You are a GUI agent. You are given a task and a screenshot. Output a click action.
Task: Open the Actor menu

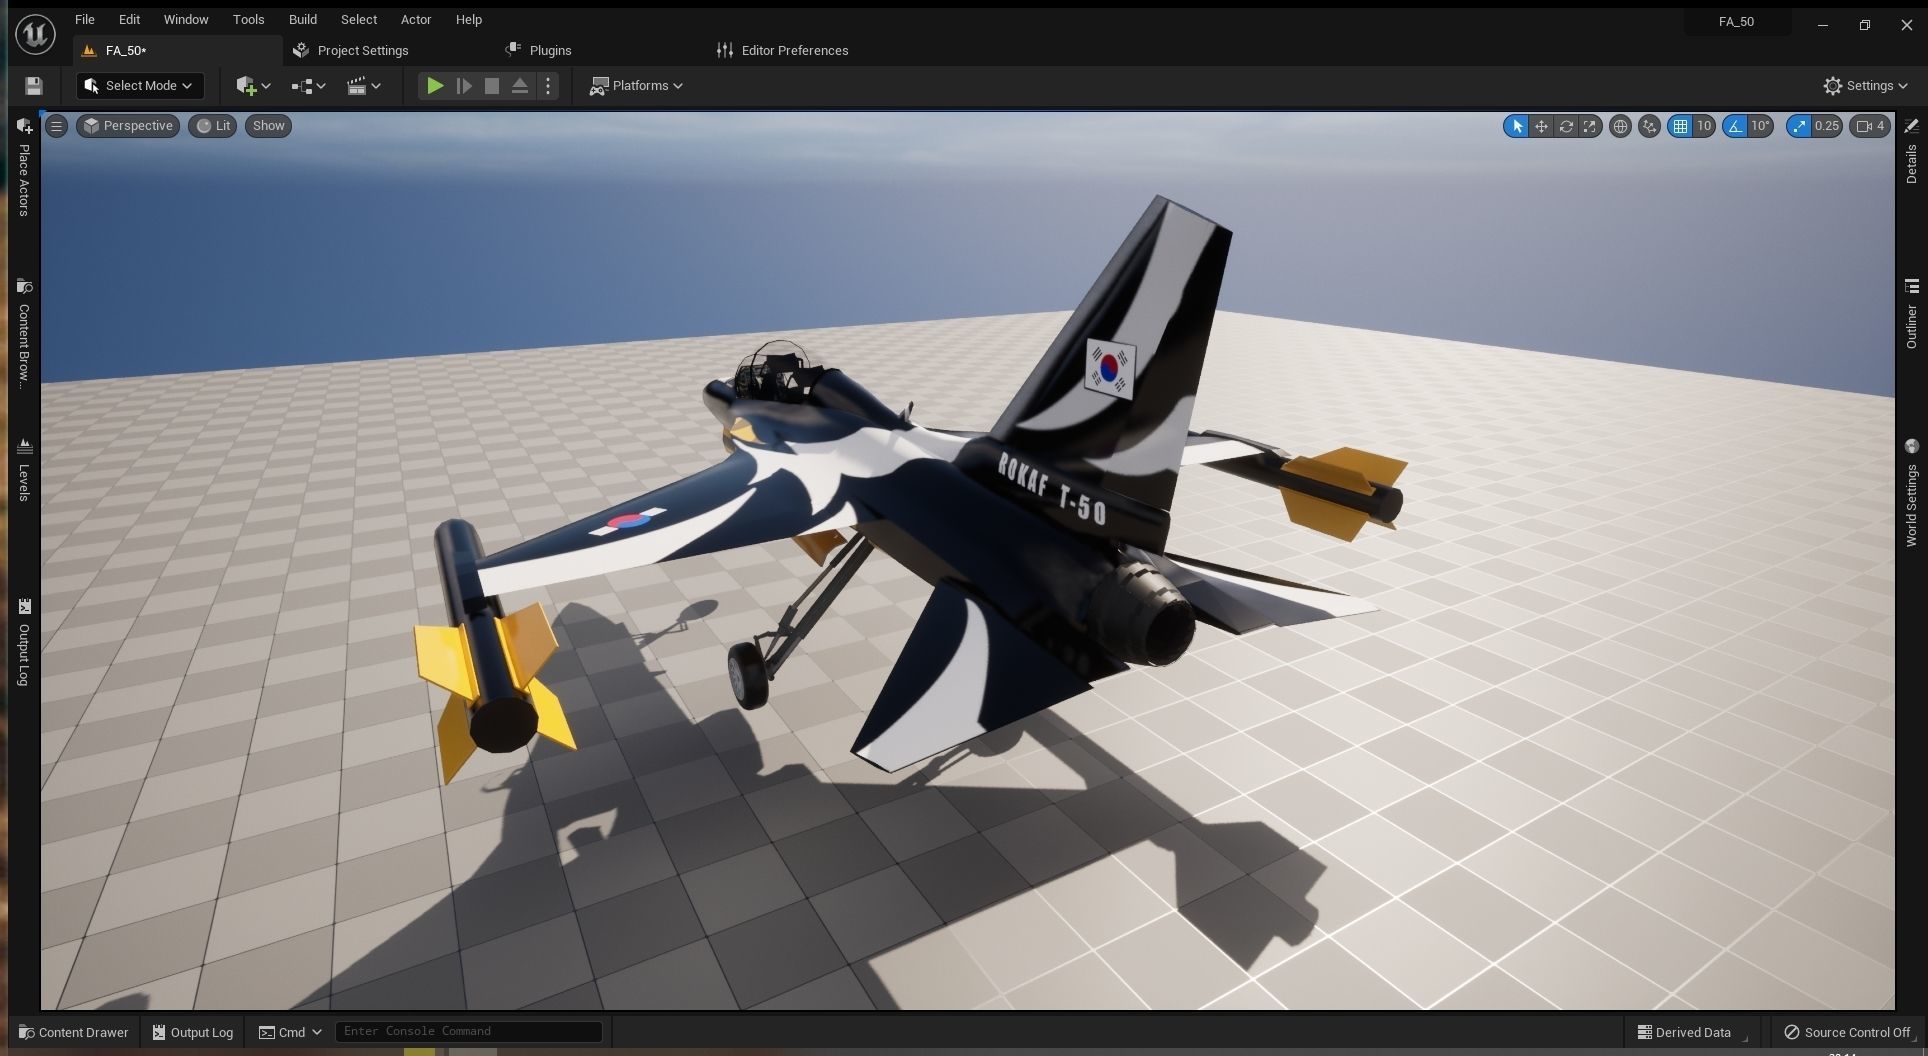[416, 19]
